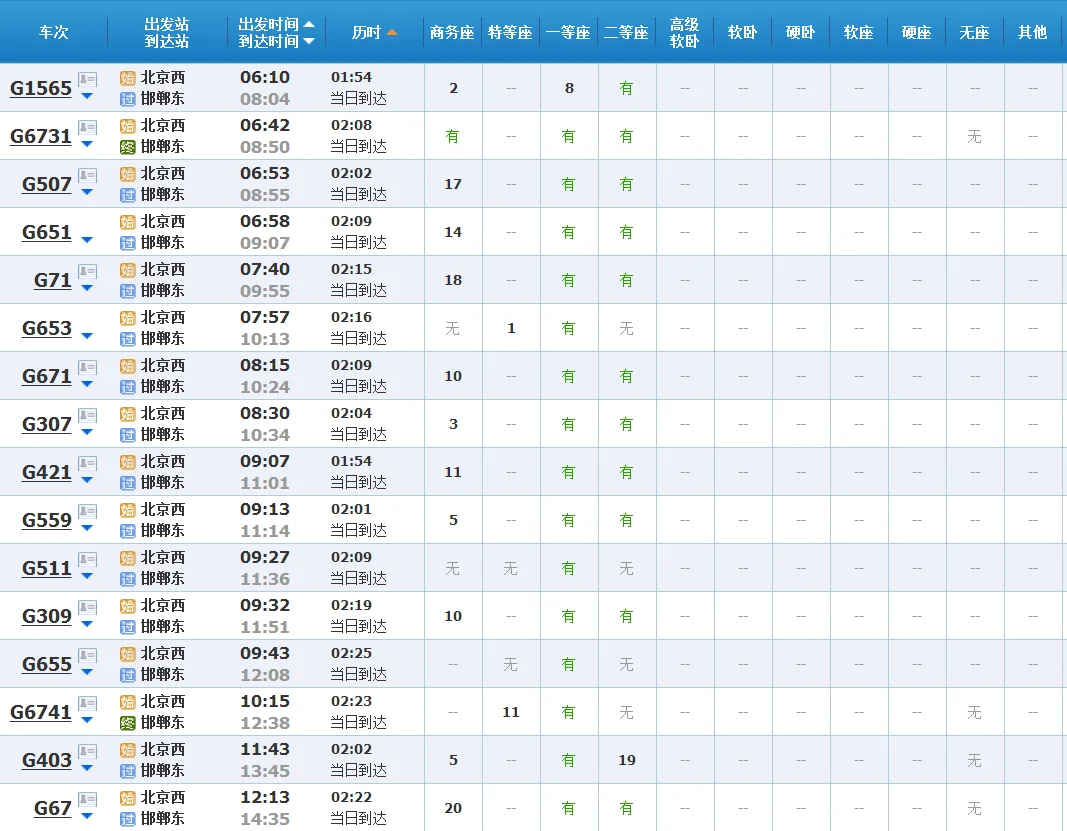Click the green 有 link in G71's 二等座 column
Image resolution: width=1067 pixels, height=831 pixels.
[626, 280]
